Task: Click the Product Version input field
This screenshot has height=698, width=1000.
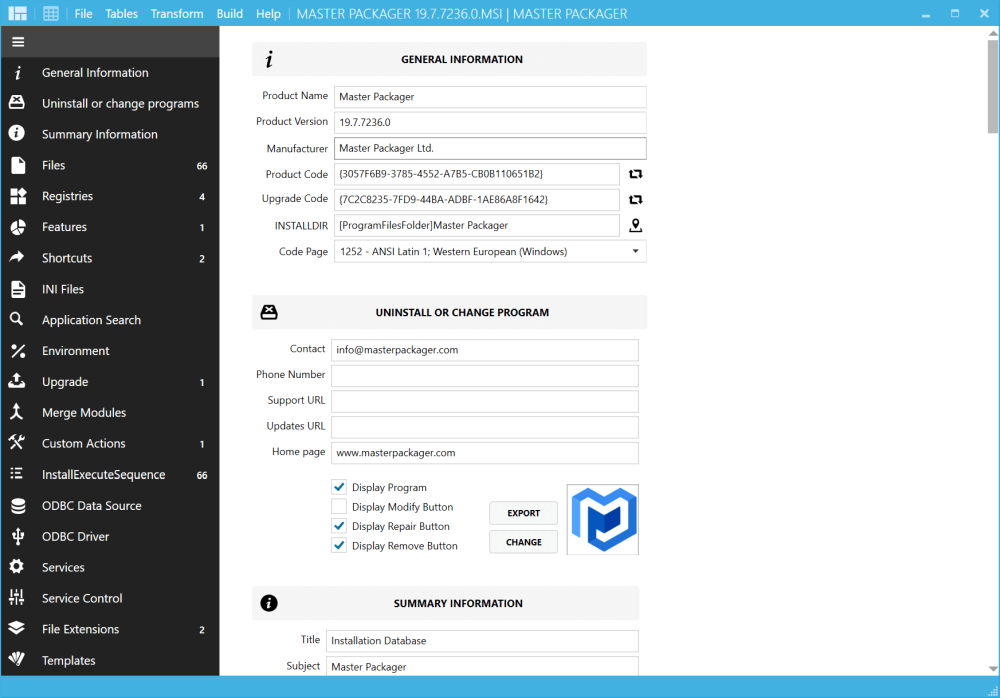Action: click(490, 123)
